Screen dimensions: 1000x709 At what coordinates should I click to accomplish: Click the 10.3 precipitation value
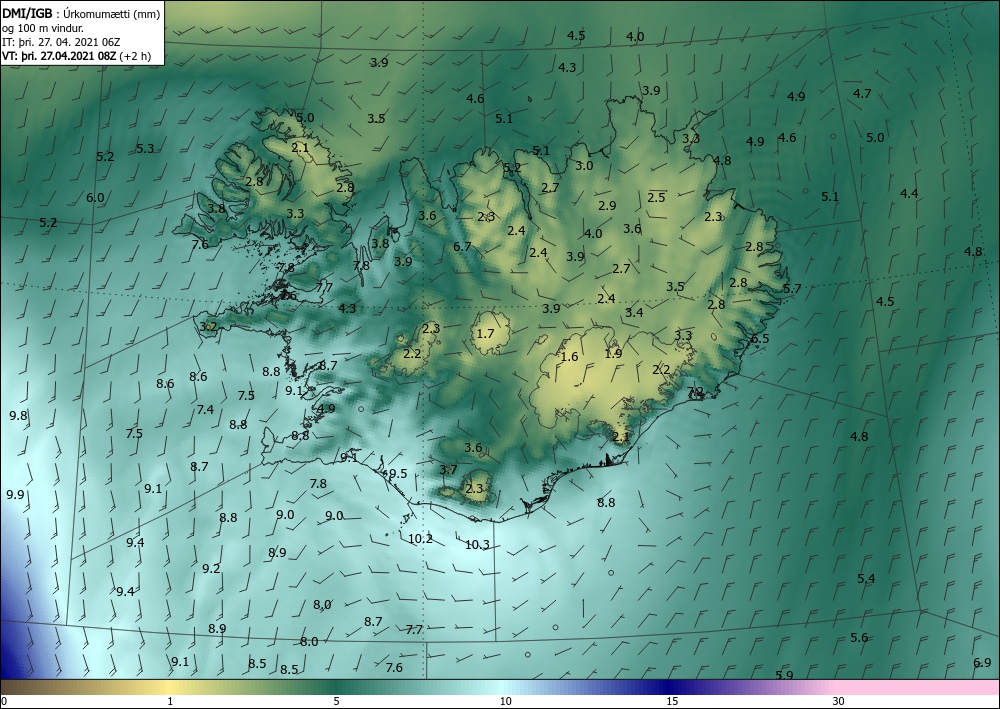(x=477, y=545)
